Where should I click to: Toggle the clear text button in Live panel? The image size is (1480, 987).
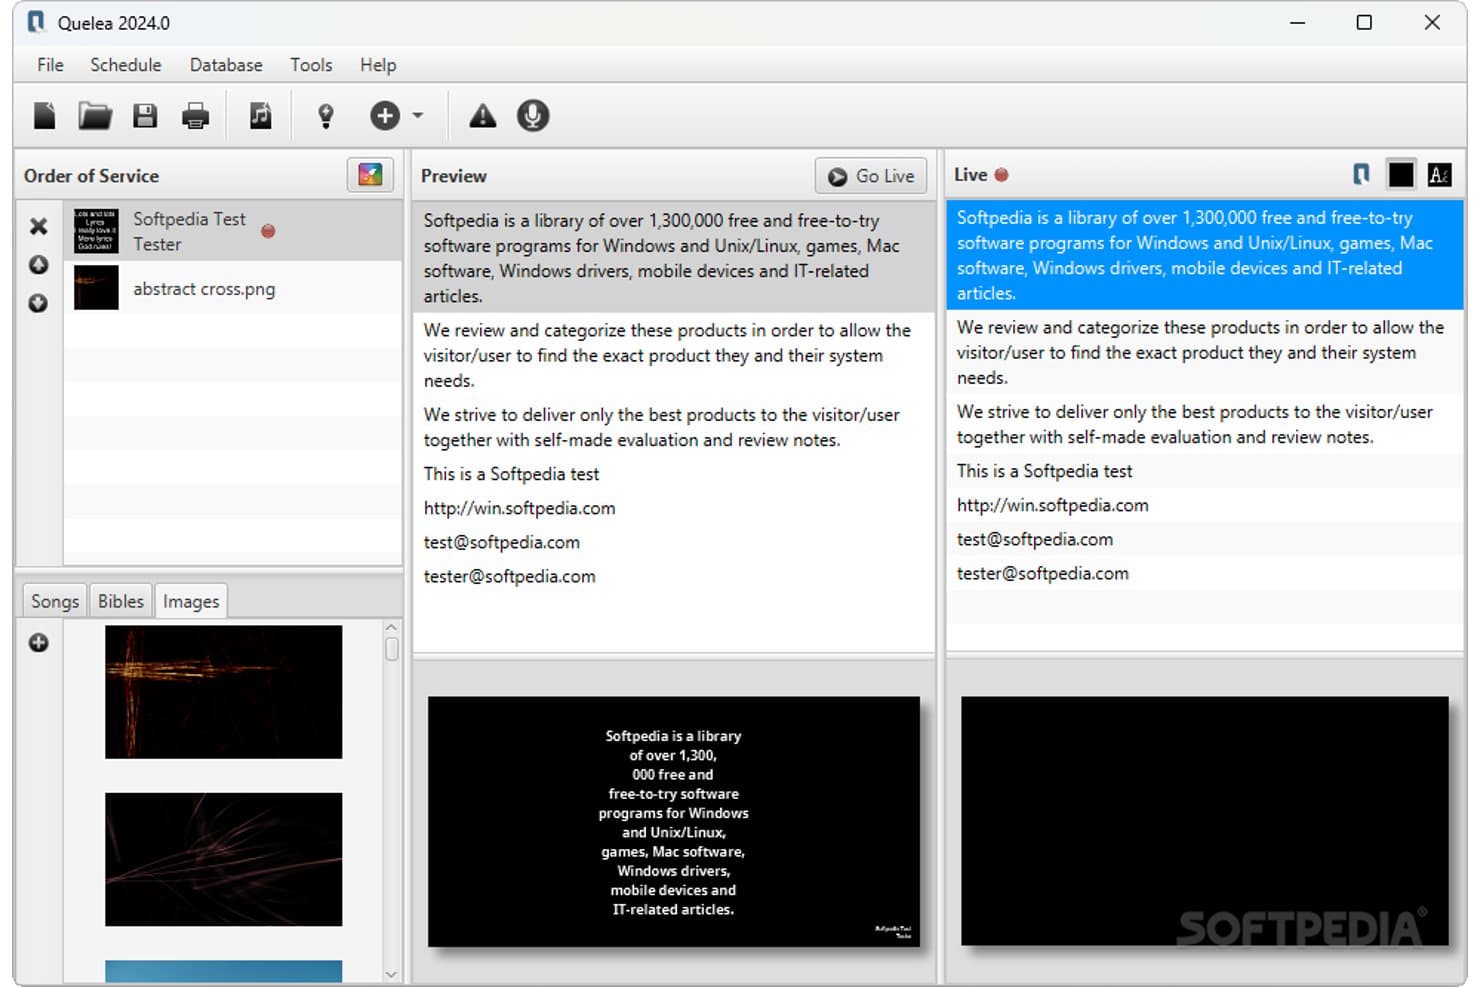(1439, 175)
